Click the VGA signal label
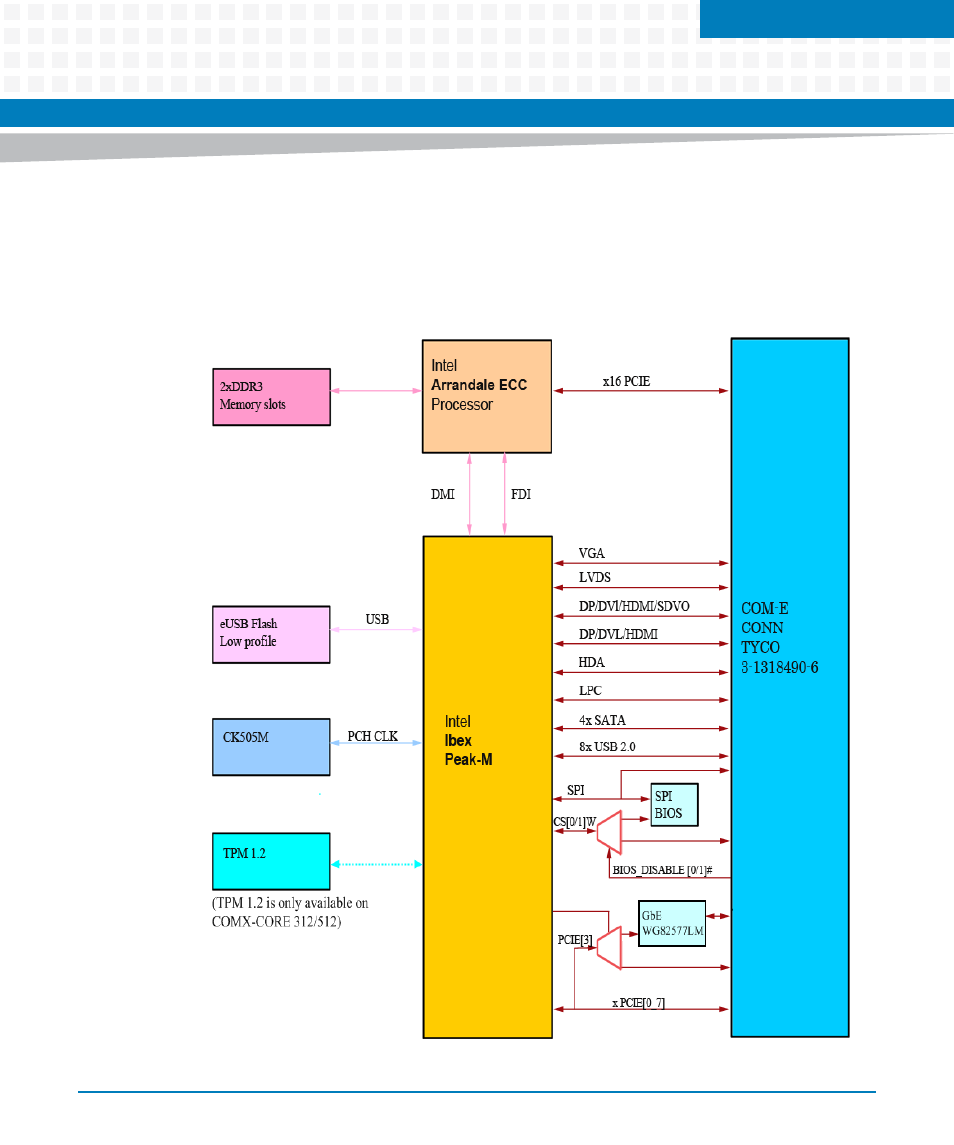The height and width of the screenshot is (1145, 954). (x=592, y=554)
